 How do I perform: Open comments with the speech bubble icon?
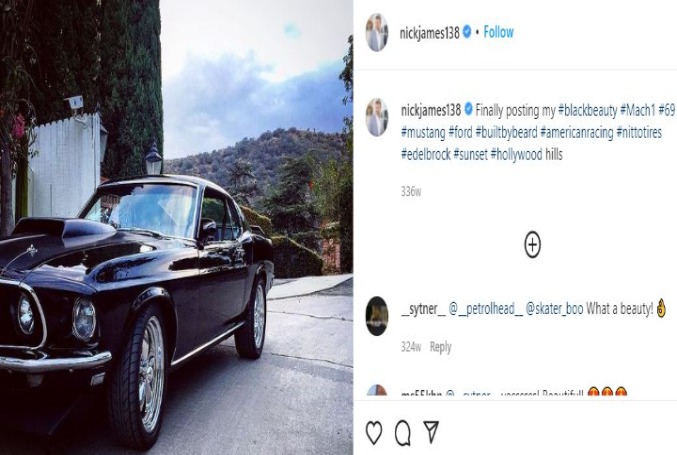(x=403, y=432)
